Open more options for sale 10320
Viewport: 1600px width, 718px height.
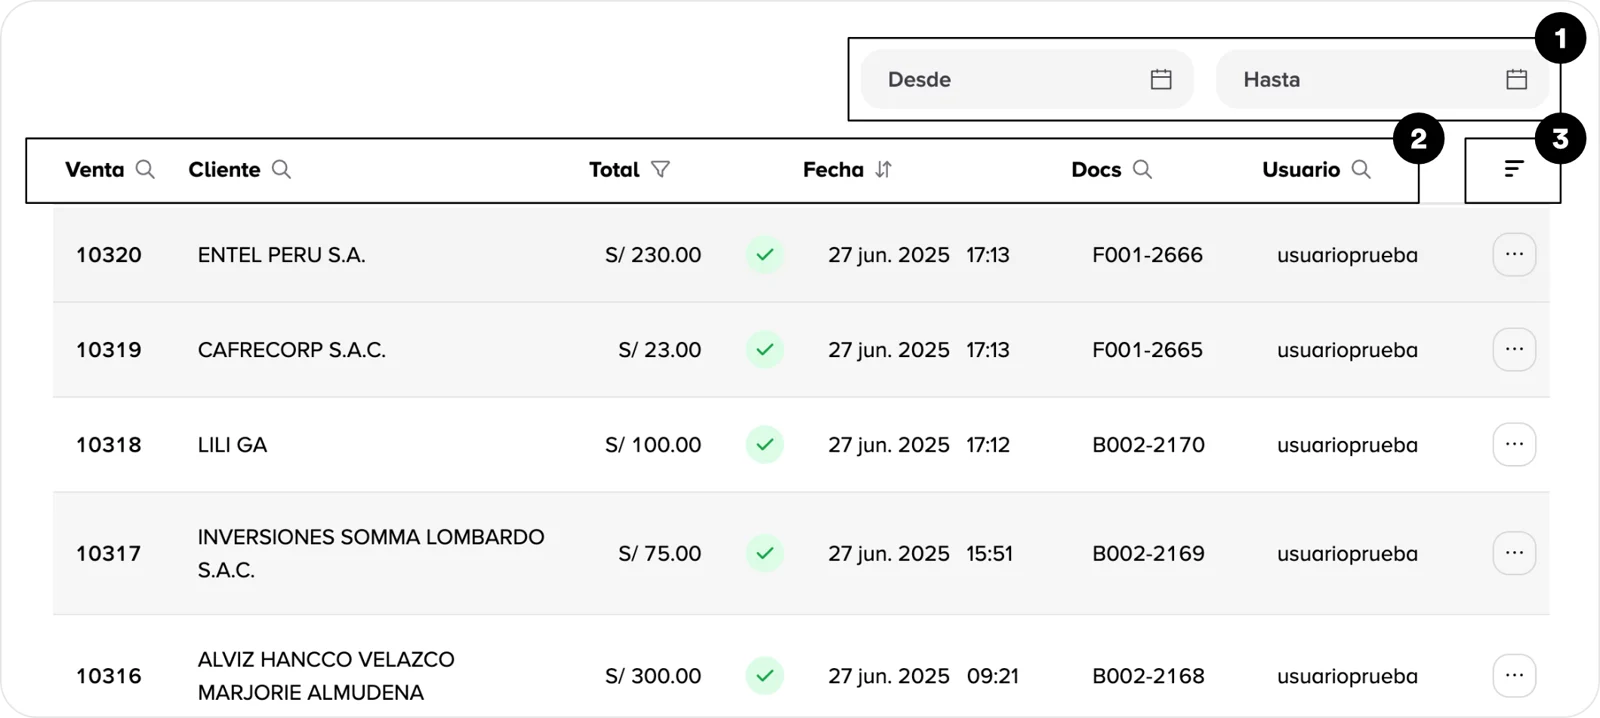point(1514,255)
